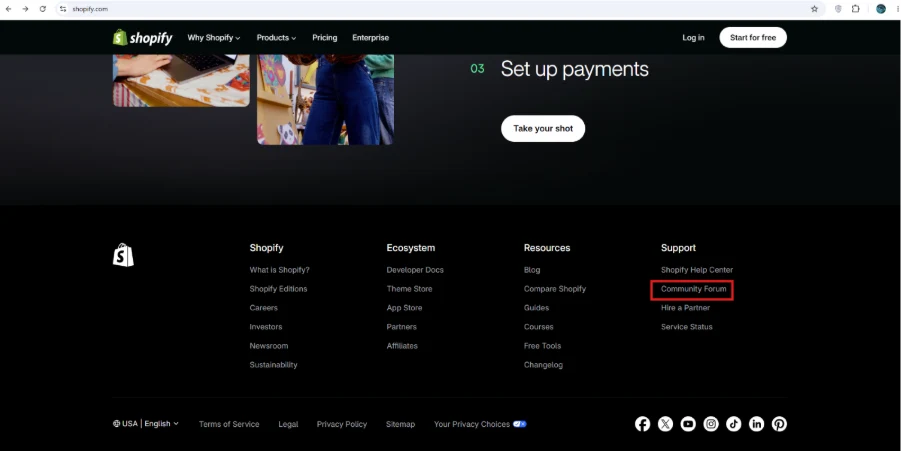Open the Courses footer link

(538, 327)
